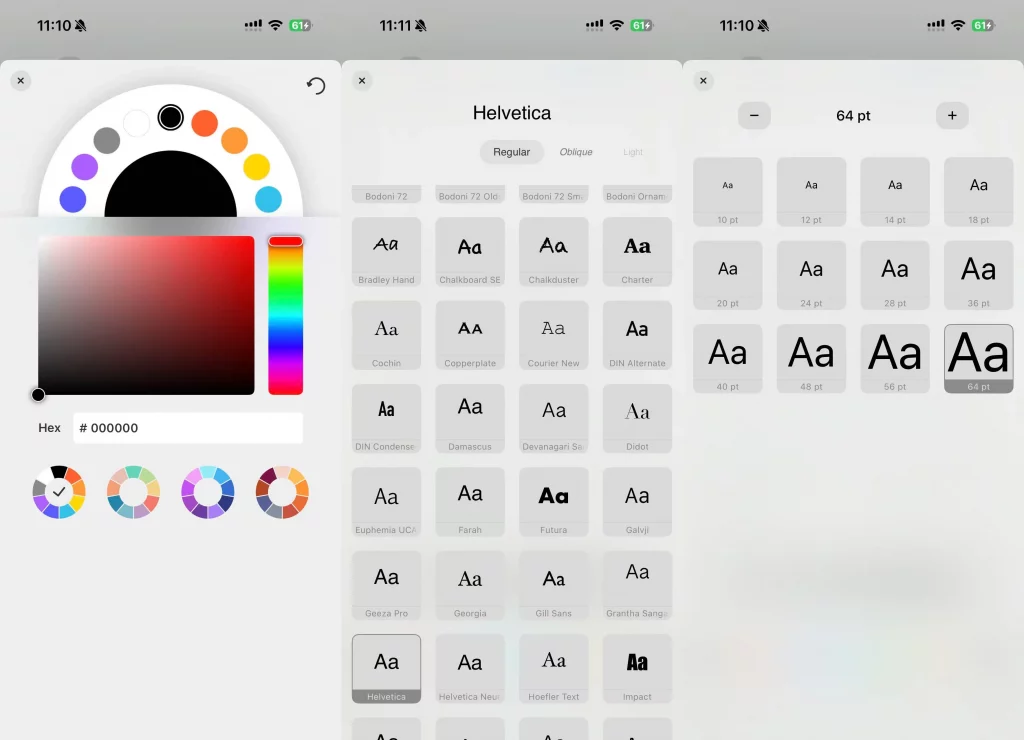Click the Hex color input field
The width and height of the screenshot is (1024, 740).
click(x=188, y=428)
